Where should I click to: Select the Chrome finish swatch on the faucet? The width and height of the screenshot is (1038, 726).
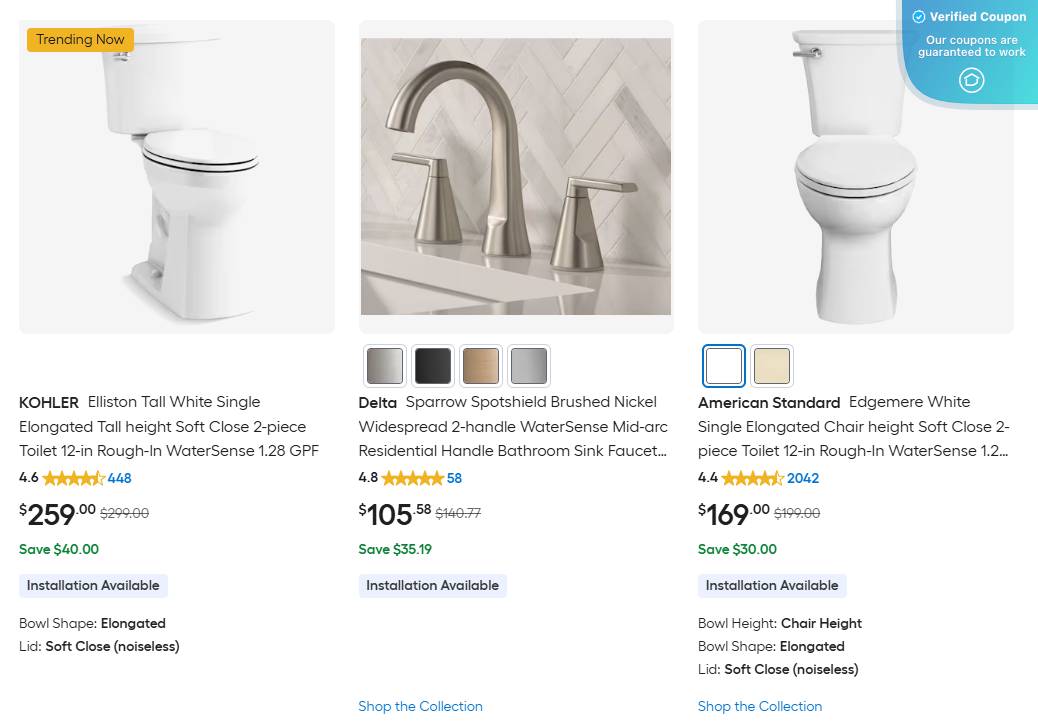pyautogui.click(x=528, y=365)
